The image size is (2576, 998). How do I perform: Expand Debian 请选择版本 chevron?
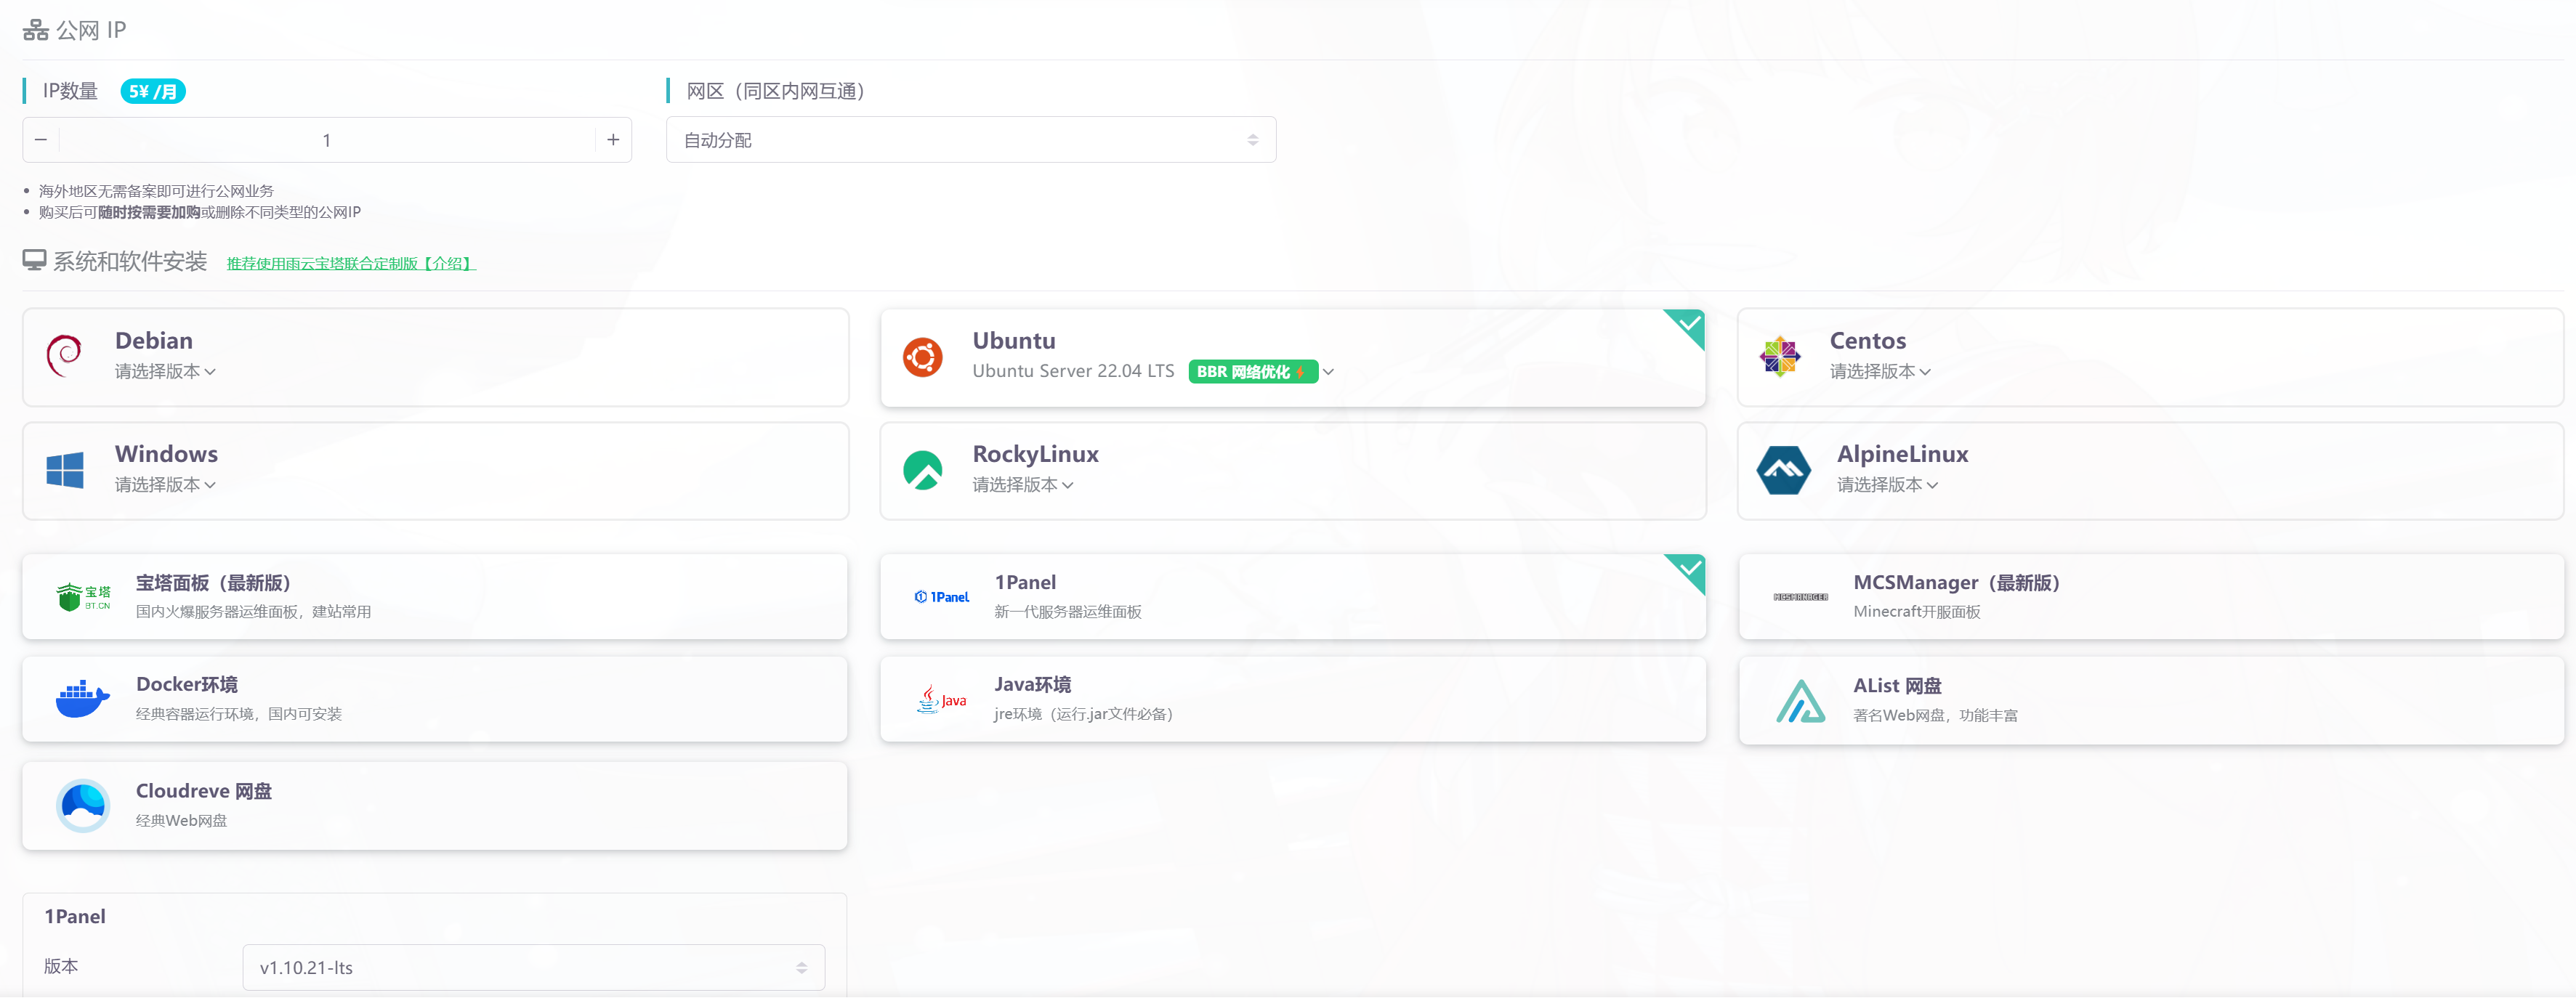click(x=210, y=372)
